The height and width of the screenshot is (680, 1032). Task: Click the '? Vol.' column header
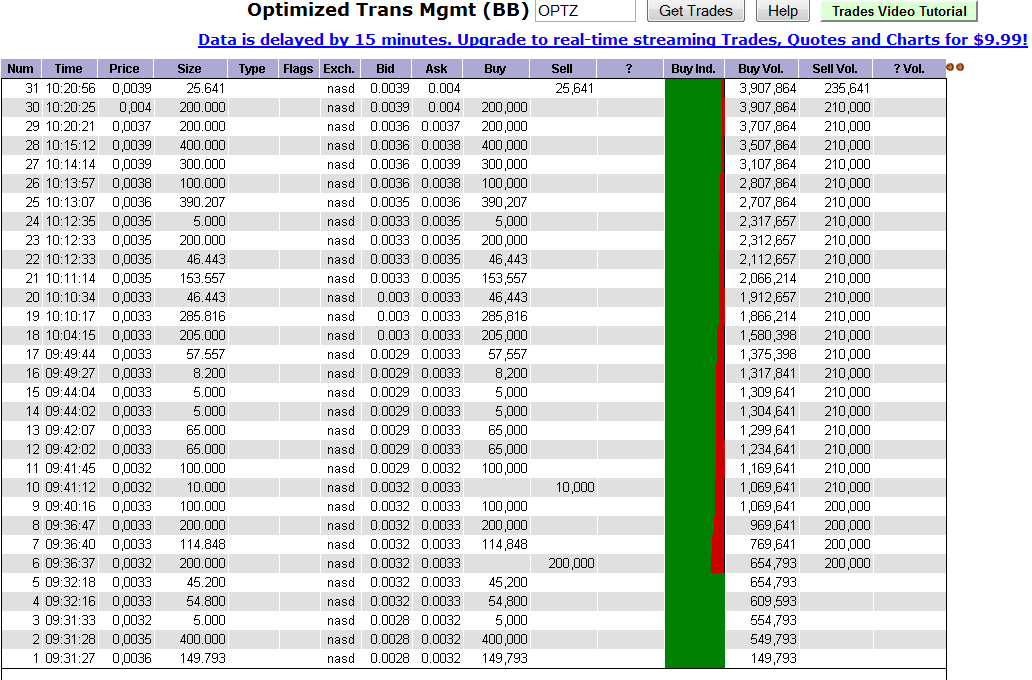[x=907, y=69]
